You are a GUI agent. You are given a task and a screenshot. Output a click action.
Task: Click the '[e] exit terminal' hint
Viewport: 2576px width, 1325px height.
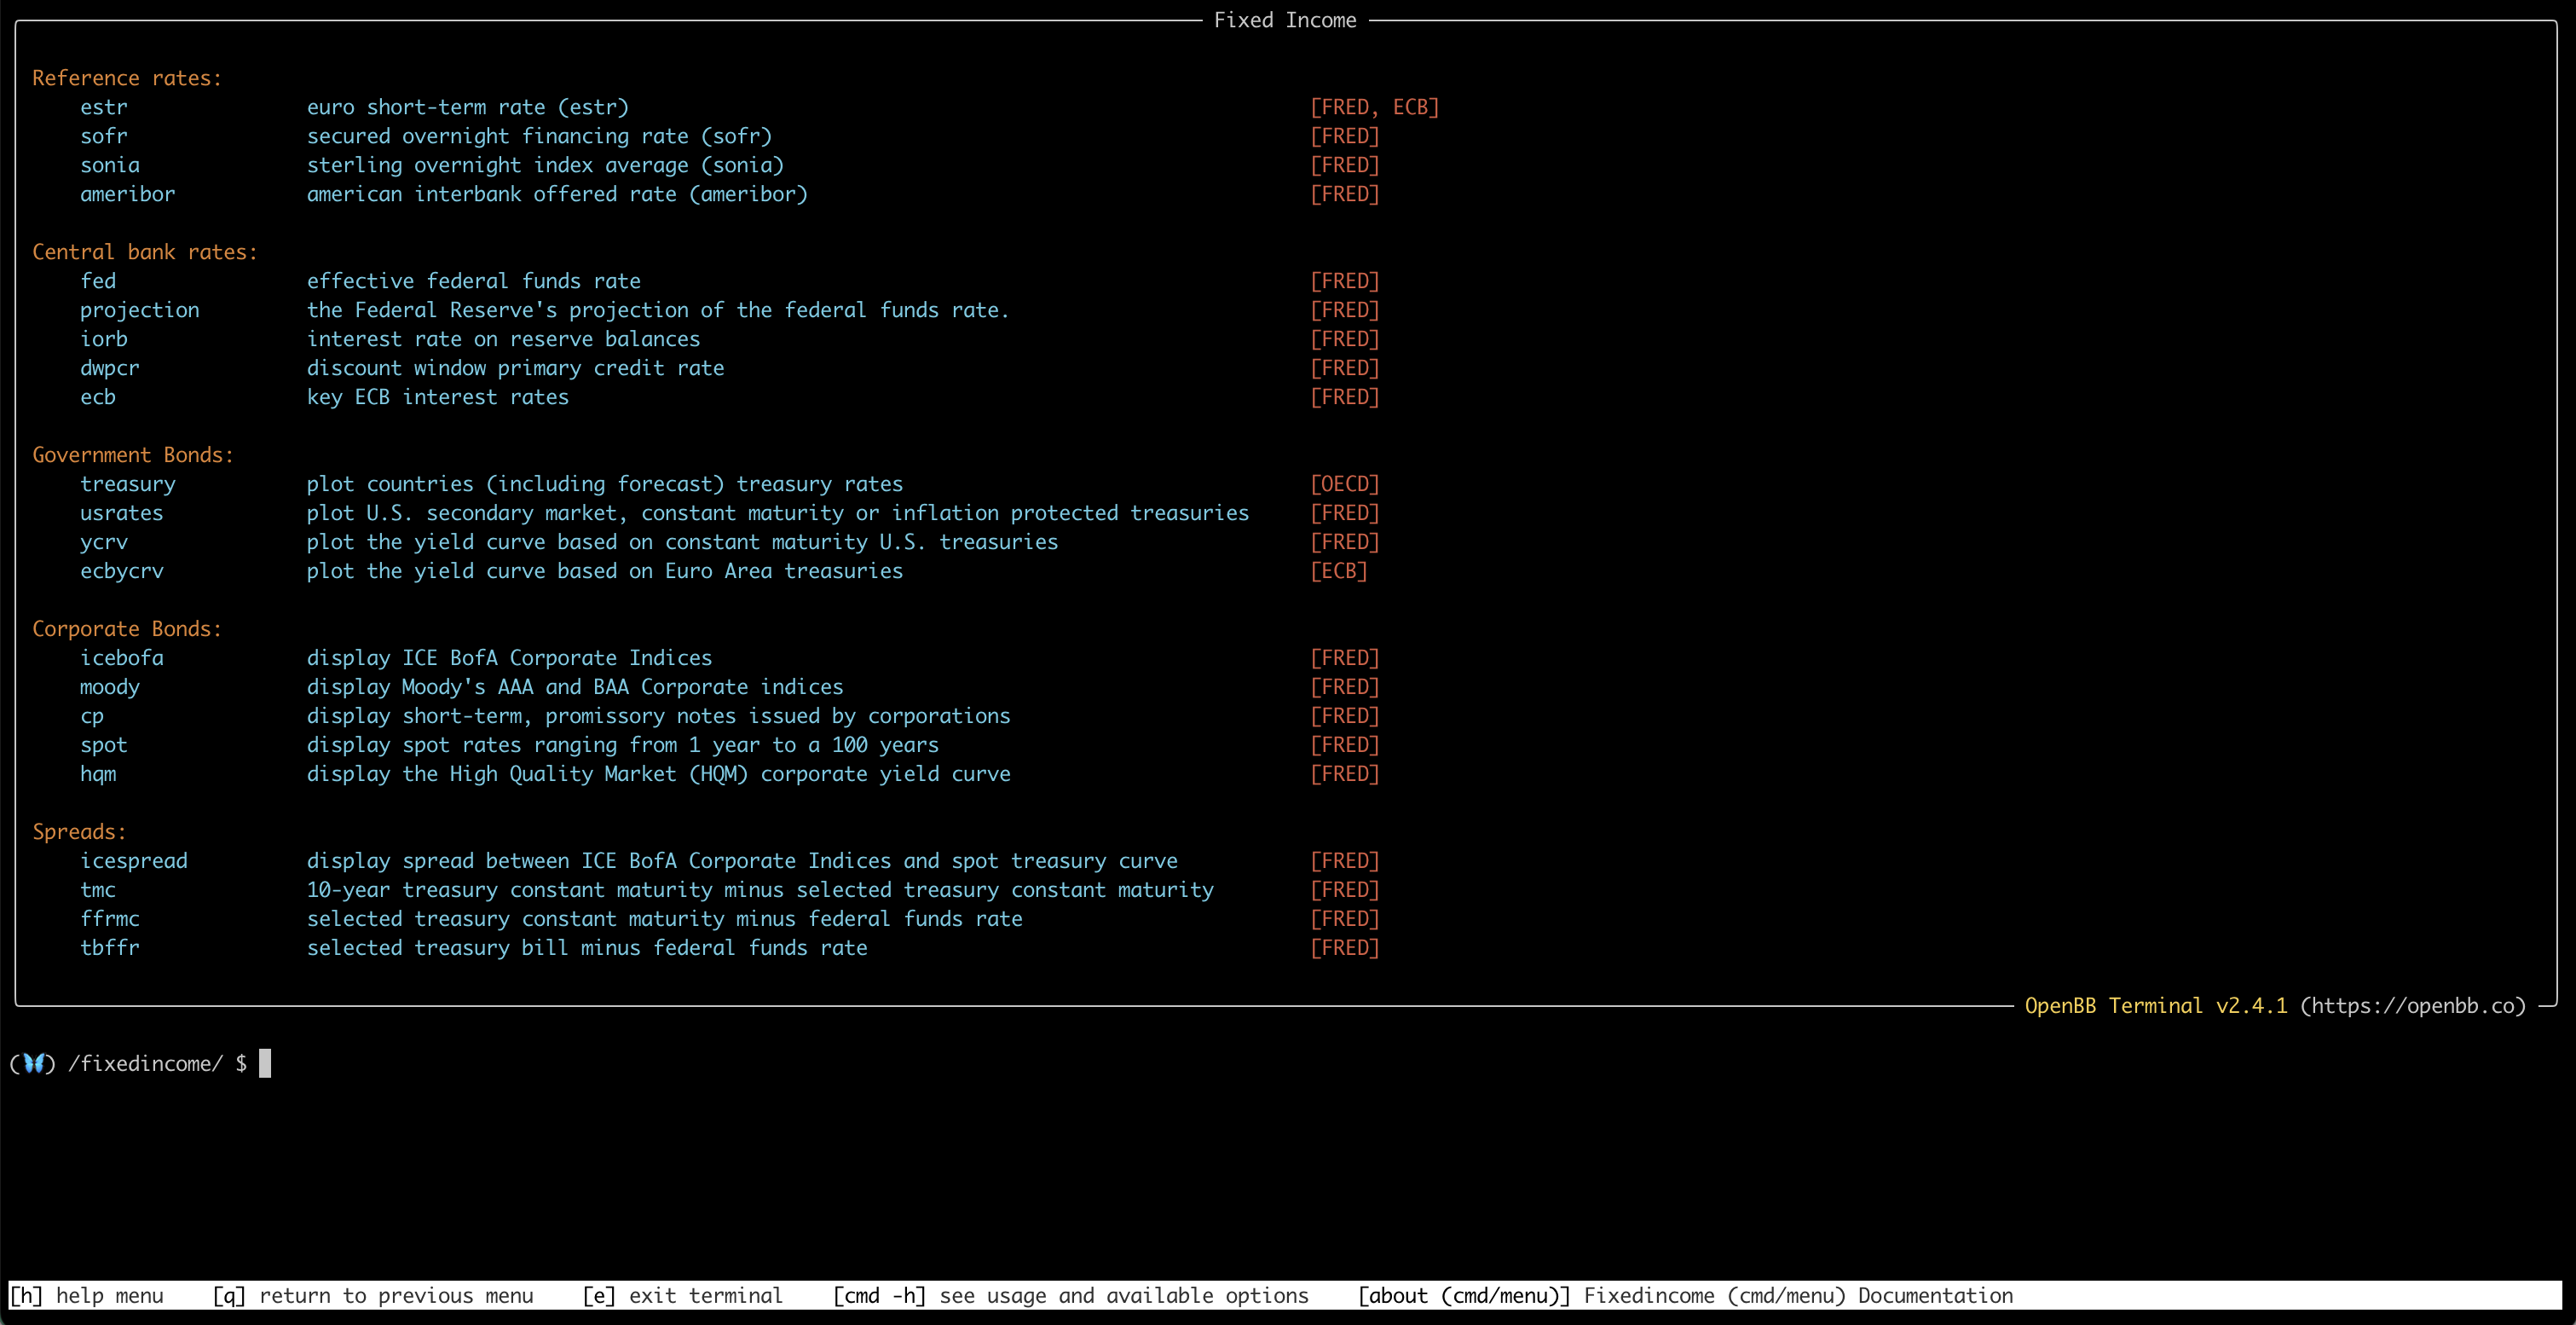[x=683, y=1296]
